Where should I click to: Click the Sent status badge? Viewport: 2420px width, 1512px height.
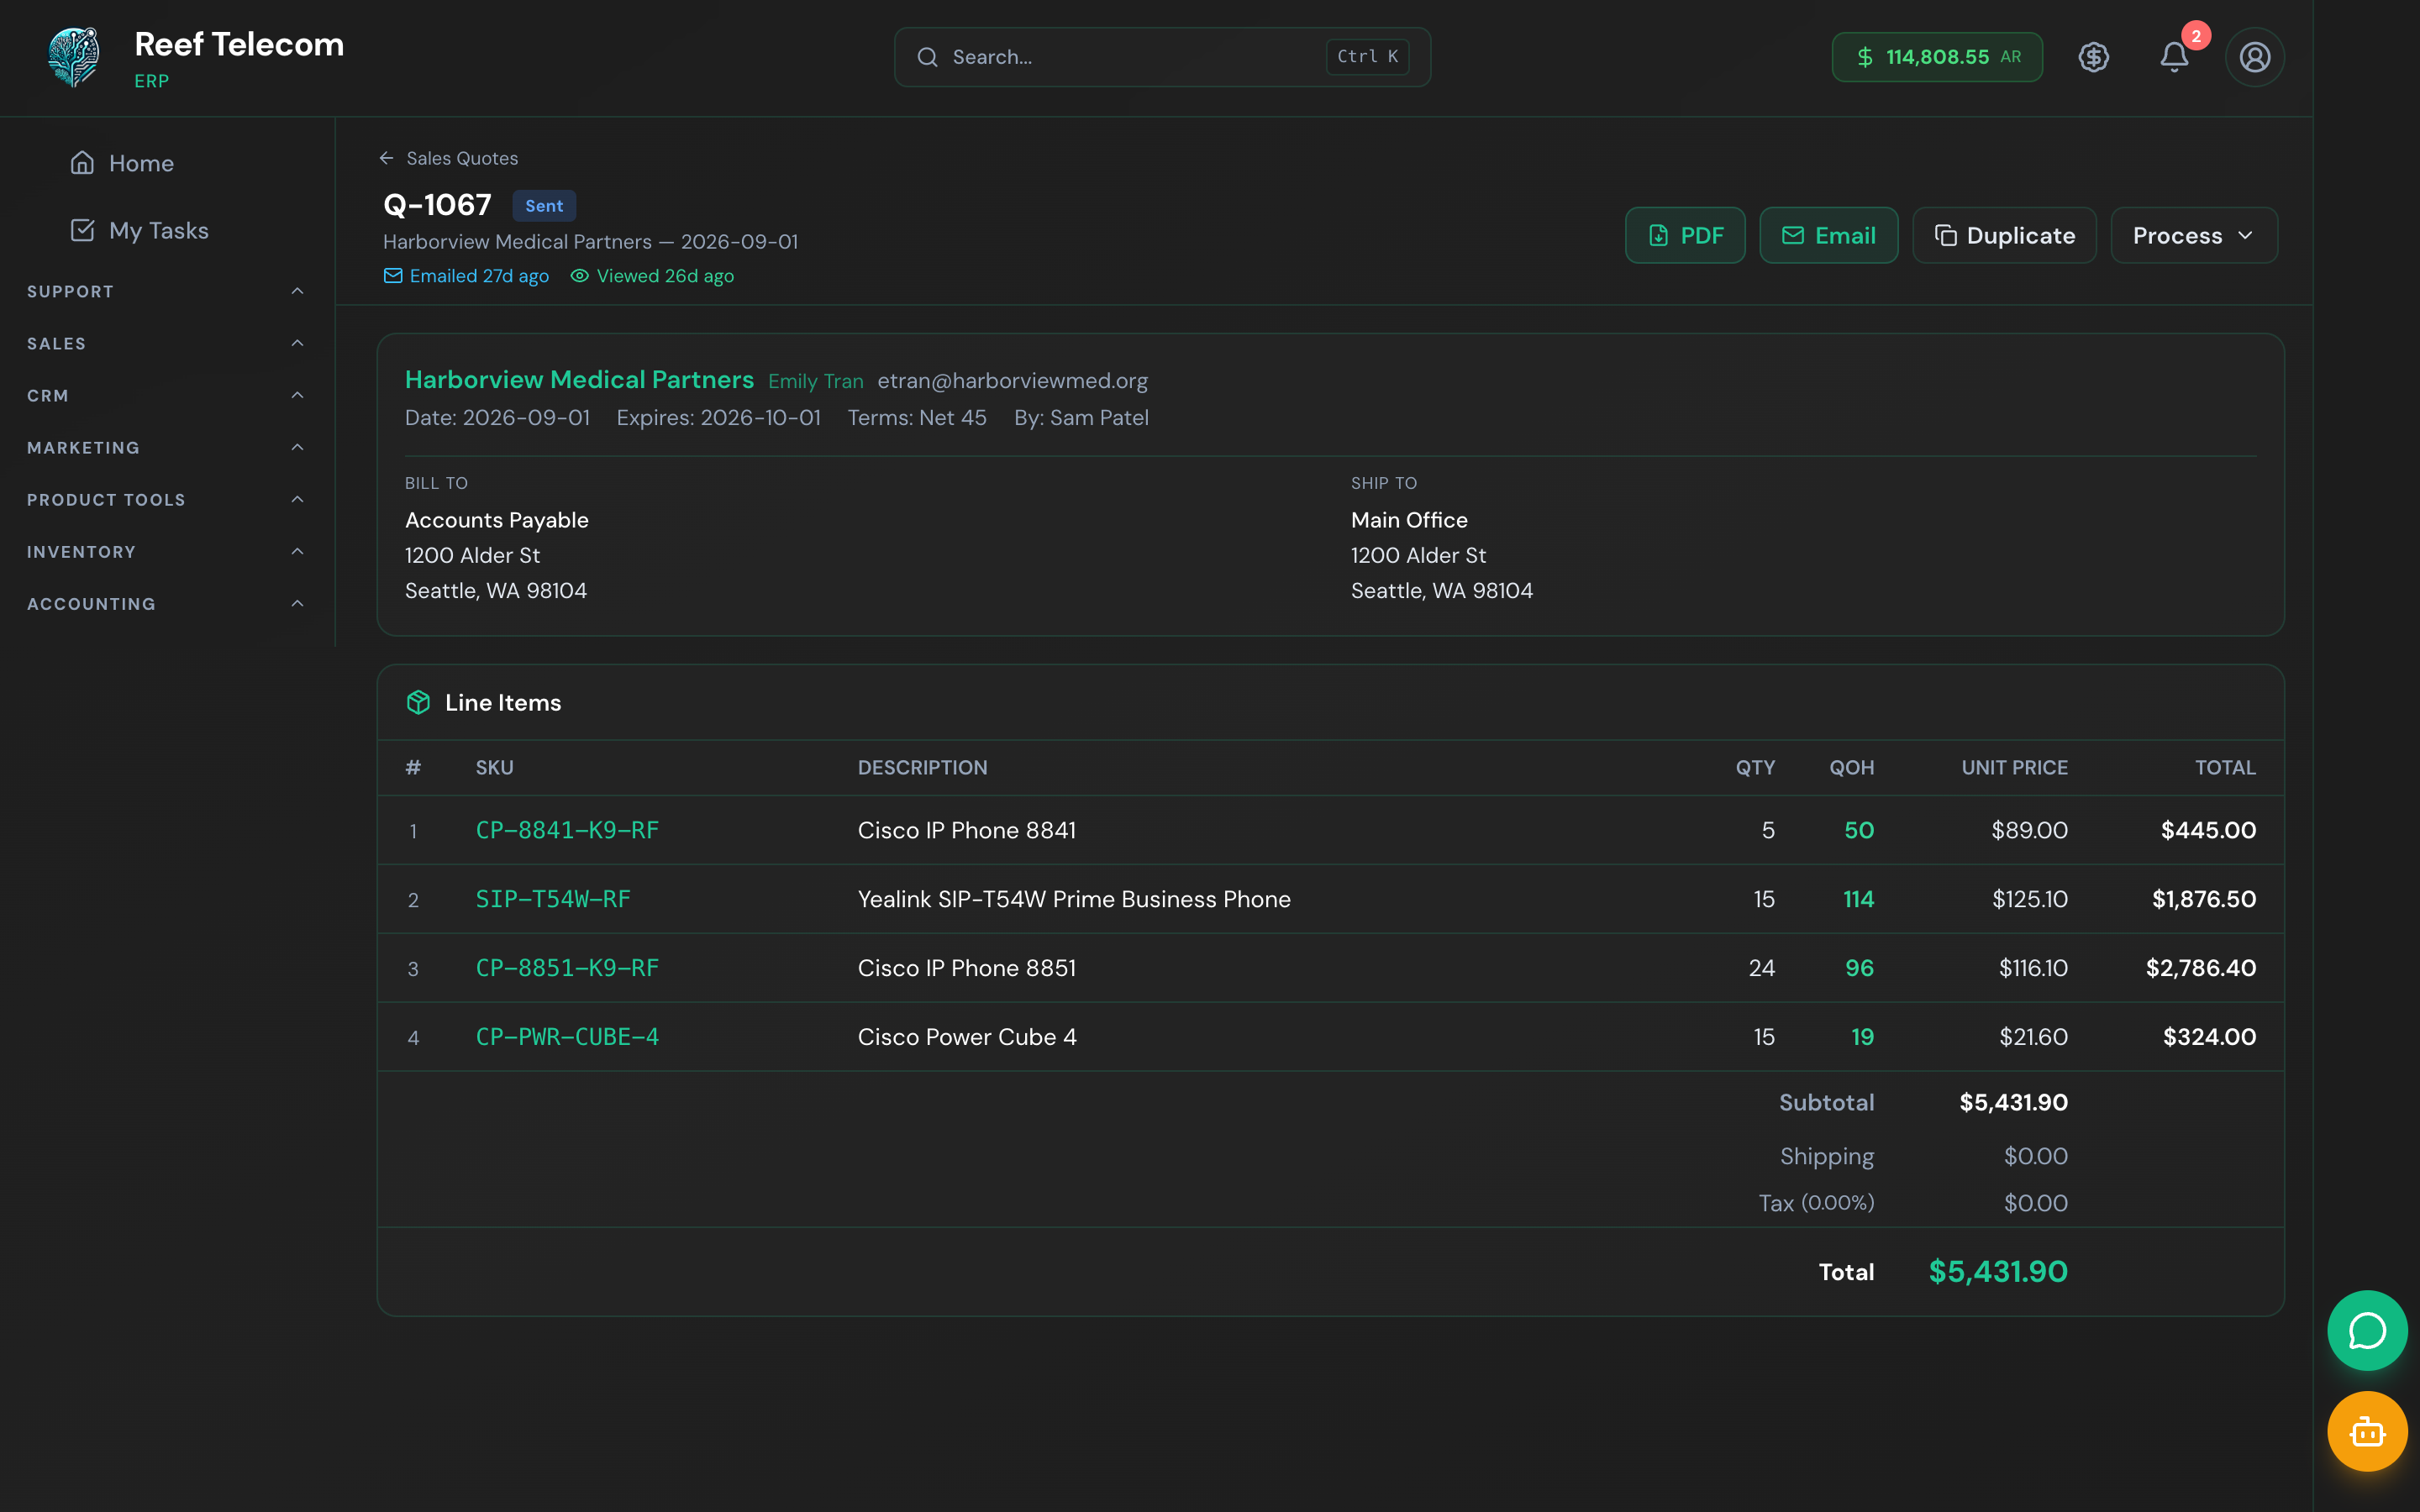544,205
